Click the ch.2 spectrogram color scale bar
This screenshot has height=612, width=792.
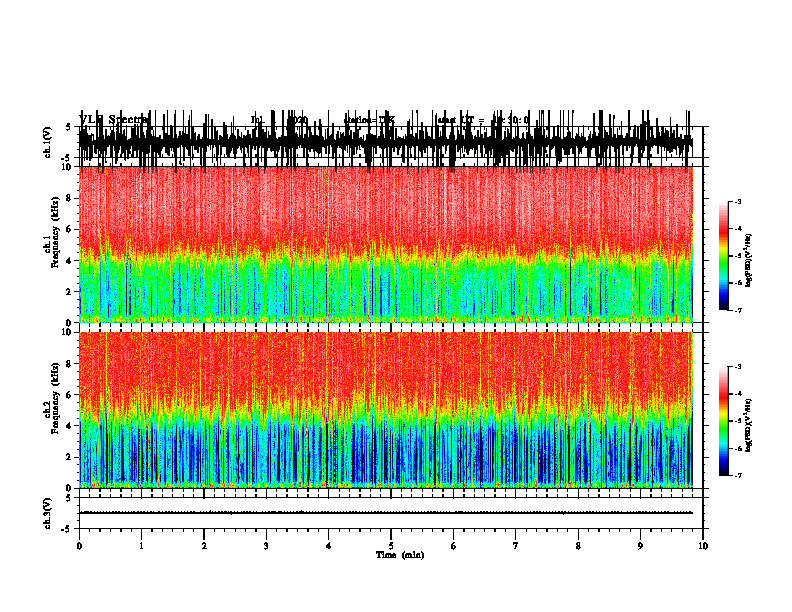723,421
